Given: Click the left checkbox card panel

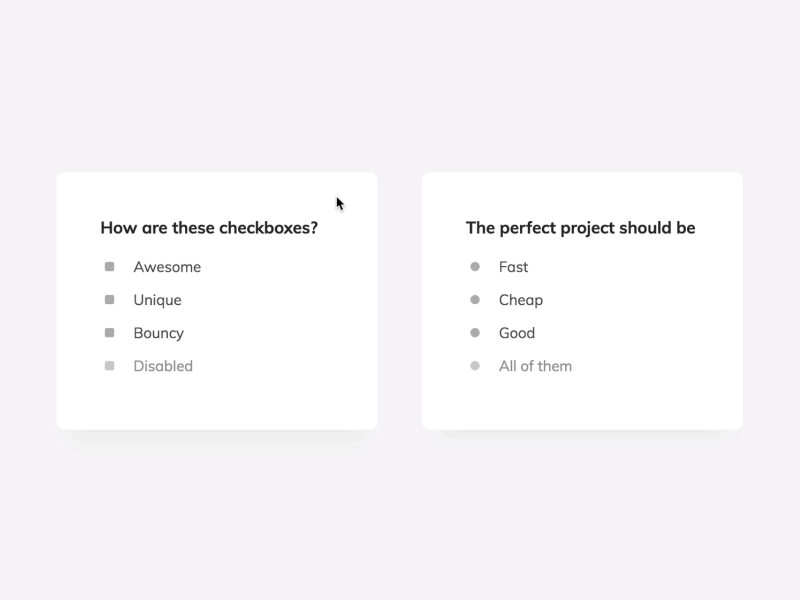Looking at the screenshot, I should click(x=218, y=400).
